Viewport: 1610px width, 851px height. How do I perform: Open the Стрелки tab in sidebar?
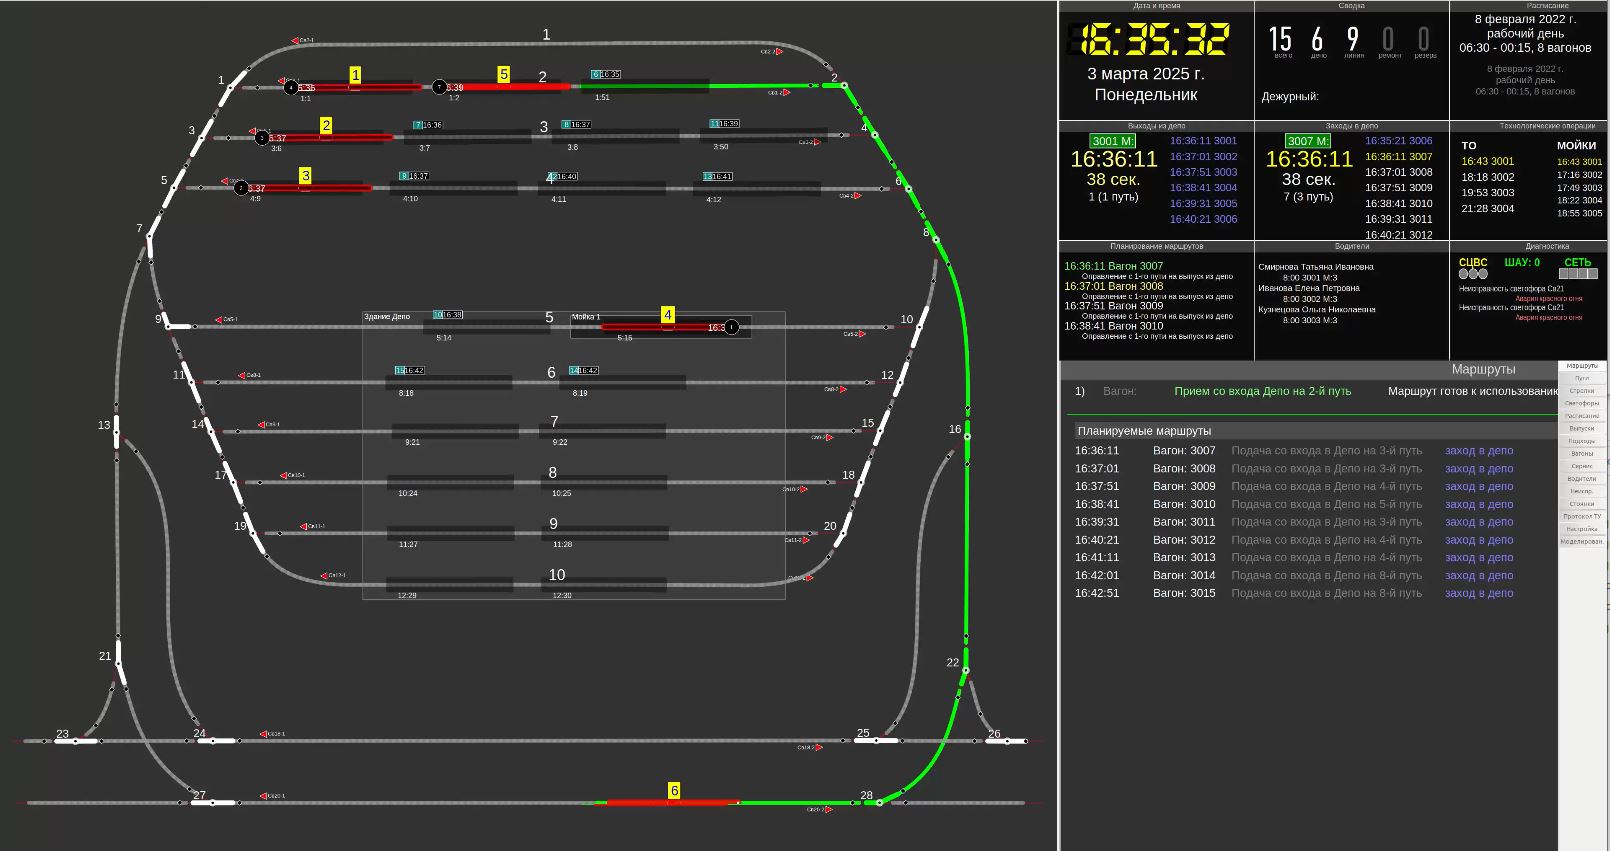click(1582, 391)
